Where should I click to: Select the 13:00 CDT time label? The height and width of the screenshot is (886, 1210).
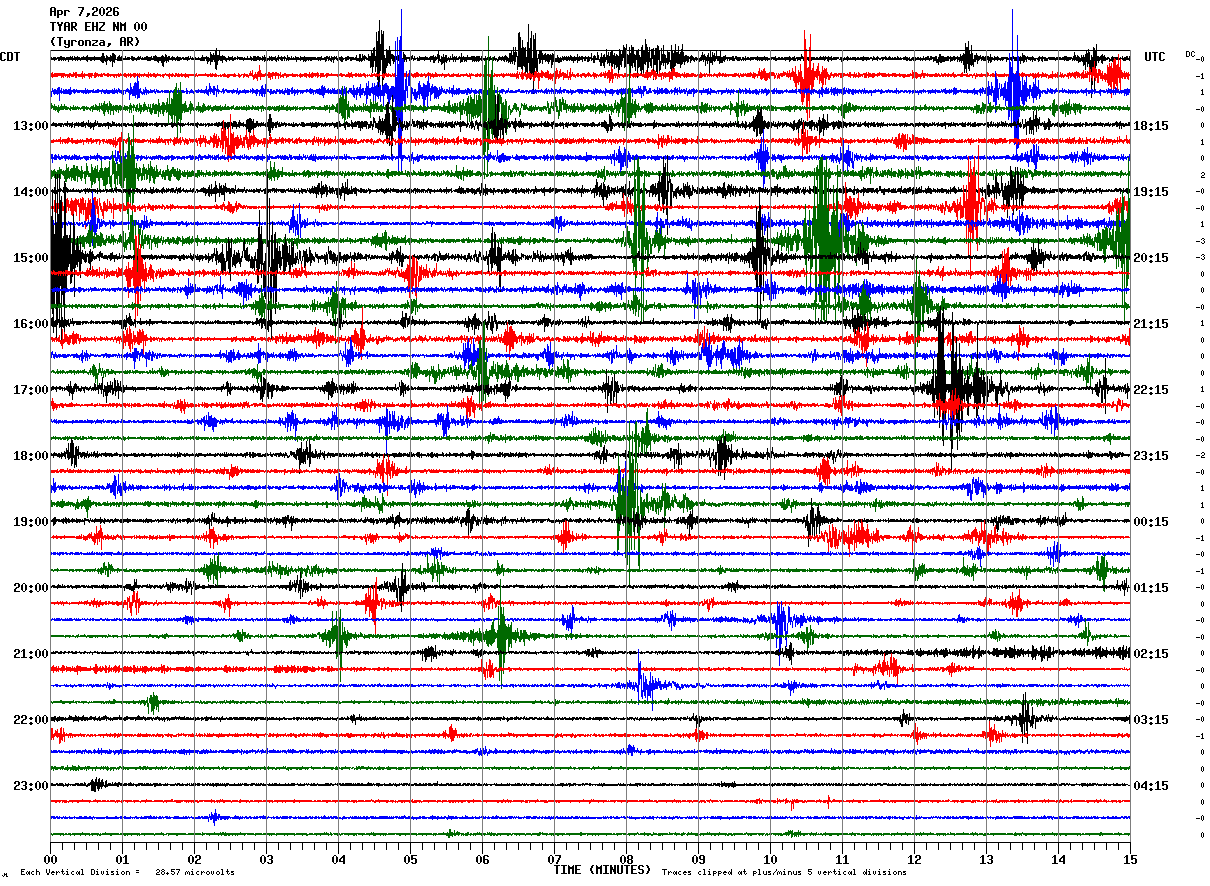click(x=31, y=126)
